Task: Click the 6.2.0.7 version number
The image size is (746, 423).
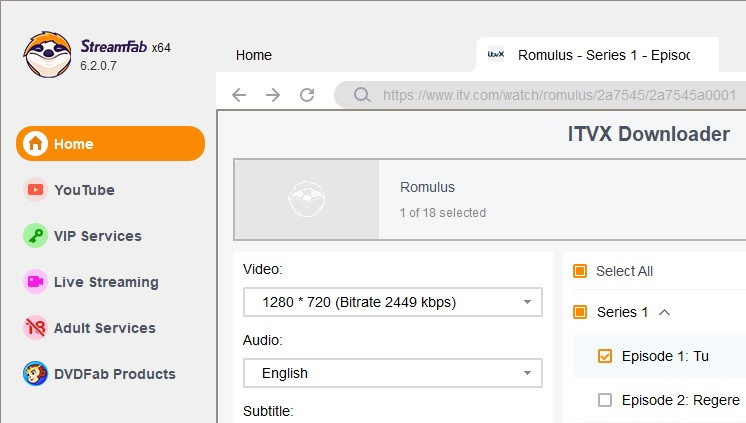Action: (98, 66)
